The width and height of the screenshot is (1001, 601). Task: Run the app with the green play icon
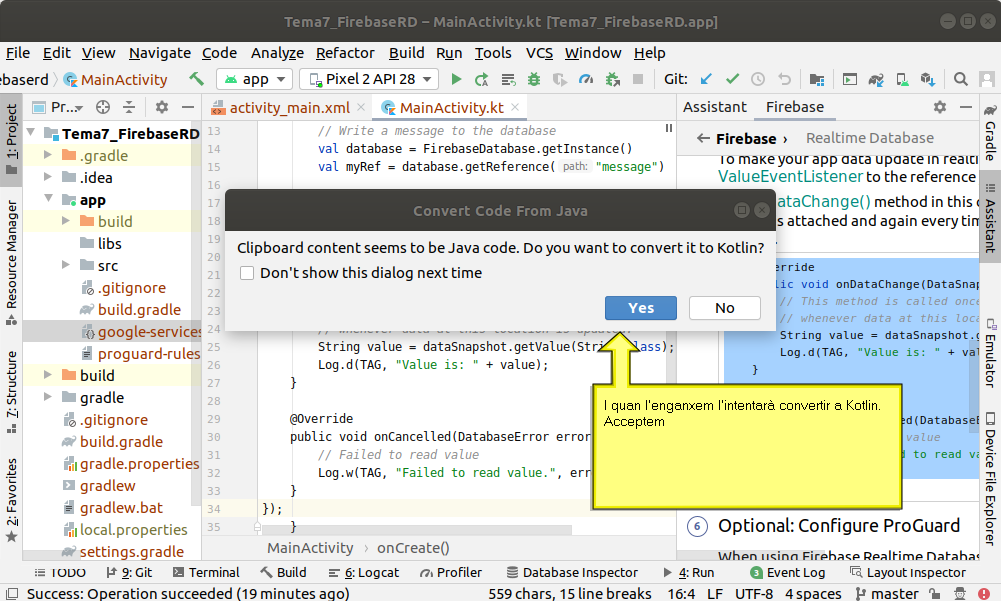pos(456,79)
